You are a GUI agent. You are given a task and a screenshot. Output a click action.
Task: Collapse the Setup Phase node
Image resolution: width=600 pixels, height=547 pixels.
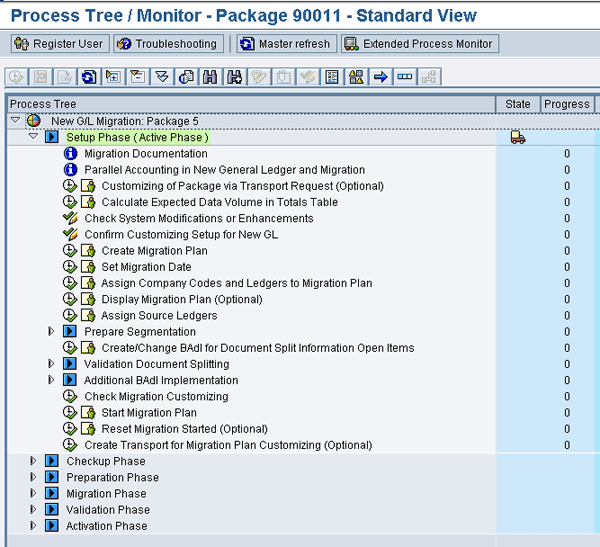[x=33, y=137]
